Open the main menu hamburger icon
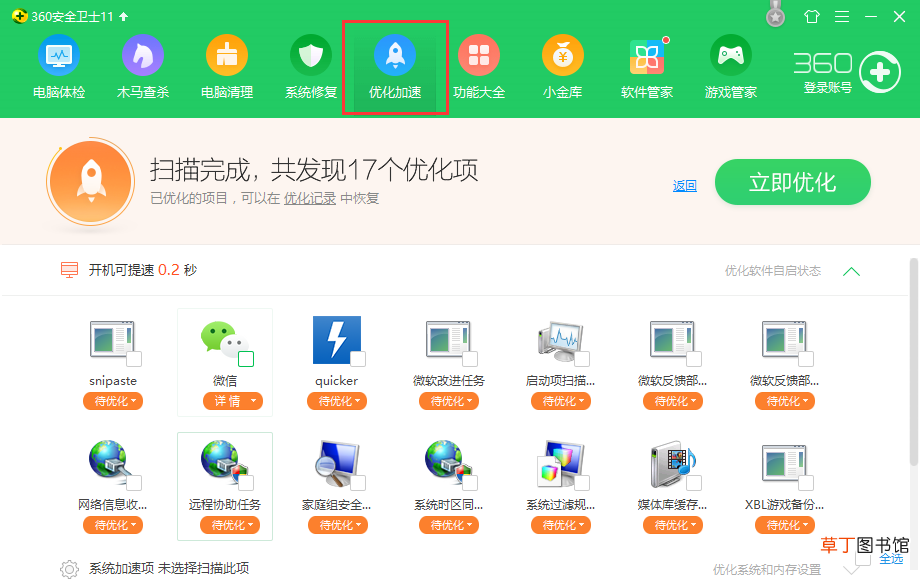 tap(842, 16)
